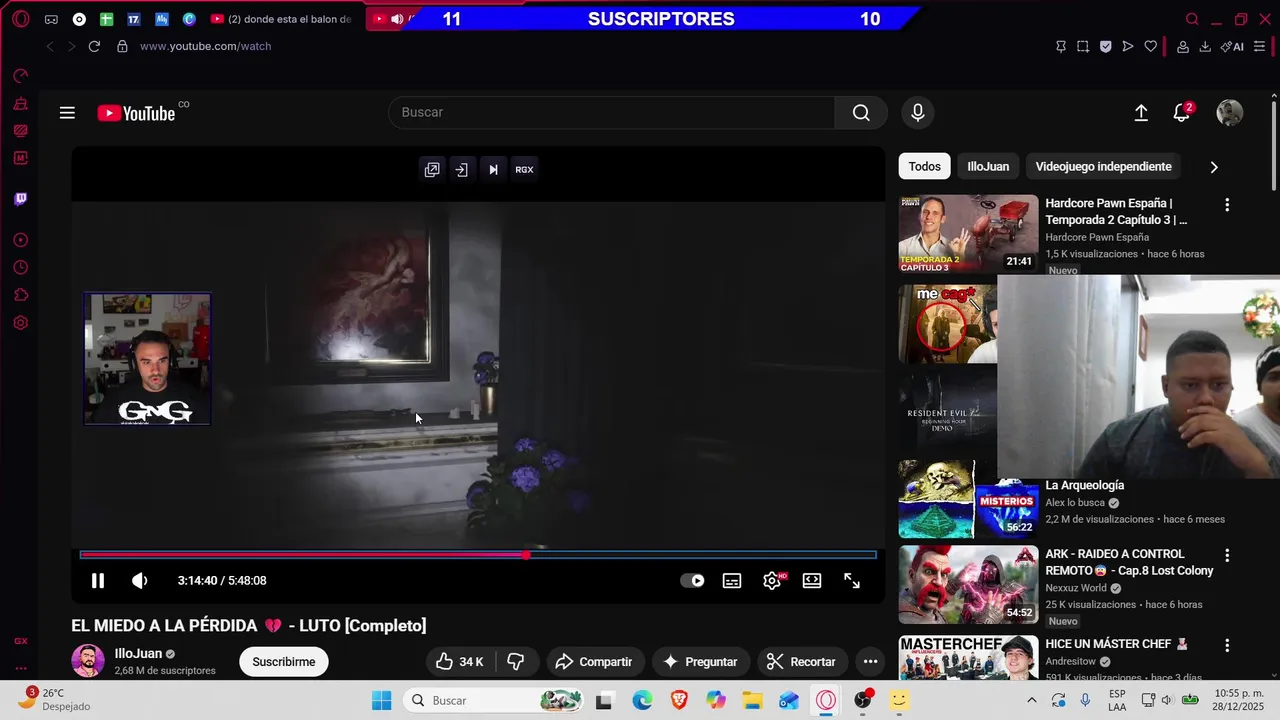
Task: Click the Recortar clip button
Action: point(801,662)
